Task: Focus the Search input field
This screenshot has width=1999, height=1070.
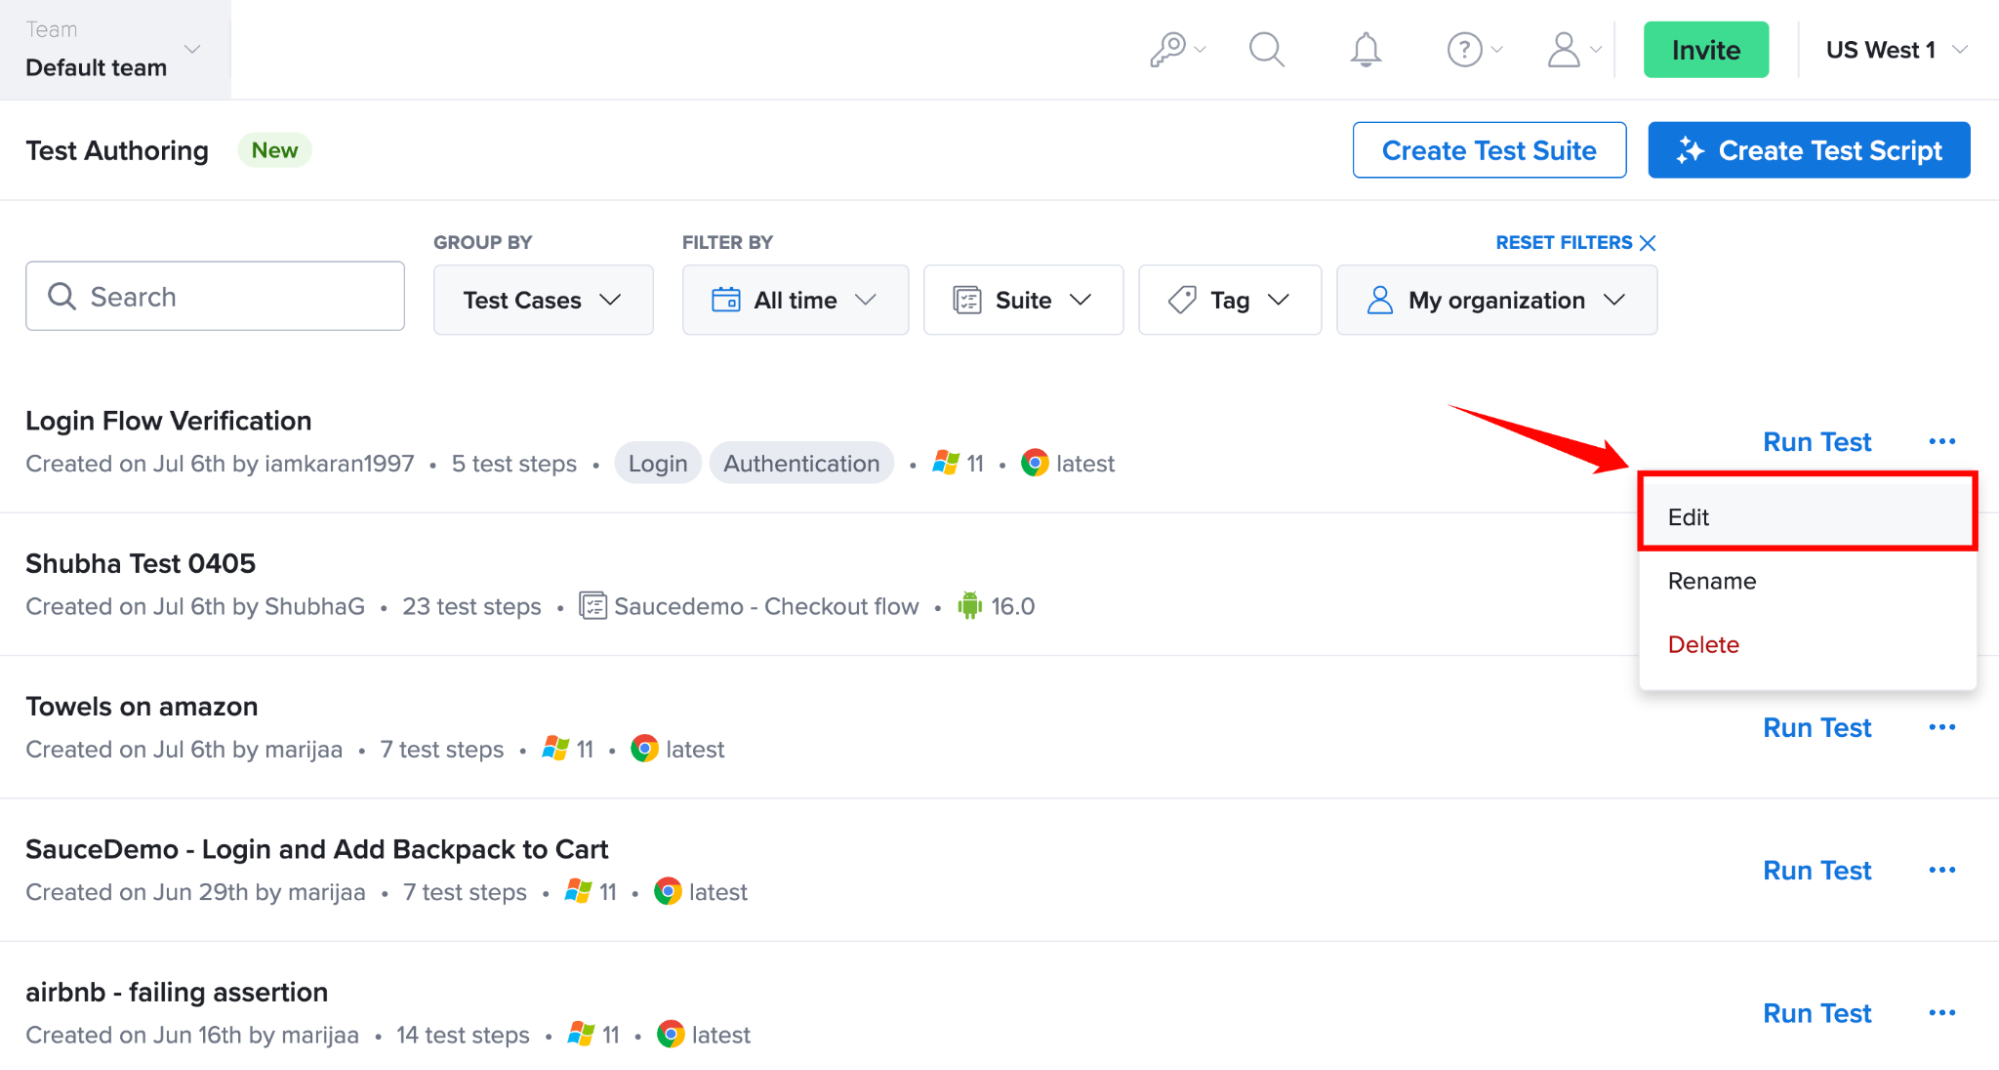Action: click(x=215, y=296)
